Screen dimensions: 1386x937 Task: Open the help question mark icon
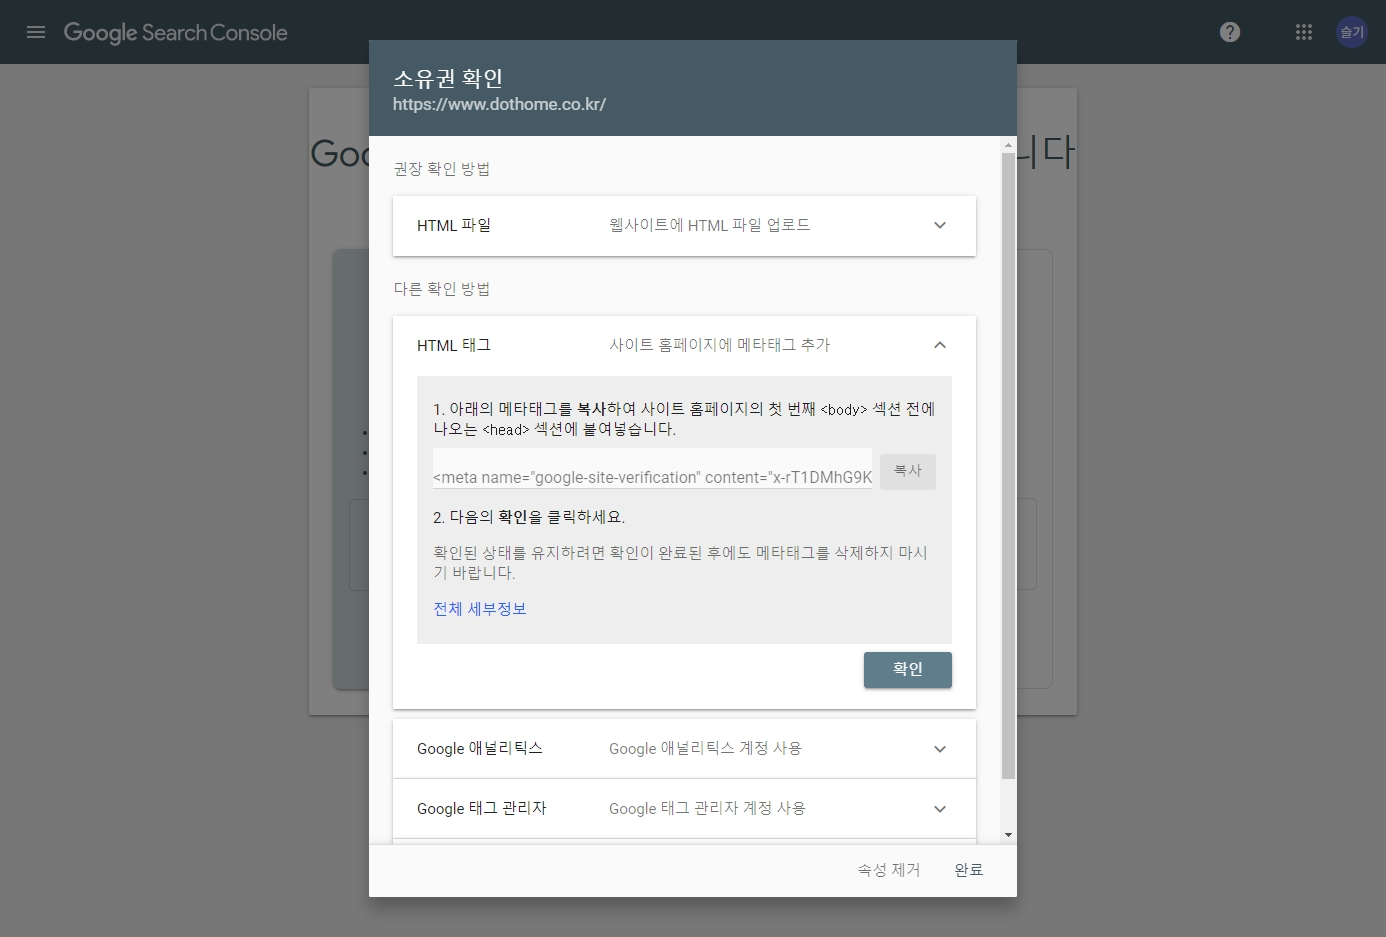(1230, 32)
